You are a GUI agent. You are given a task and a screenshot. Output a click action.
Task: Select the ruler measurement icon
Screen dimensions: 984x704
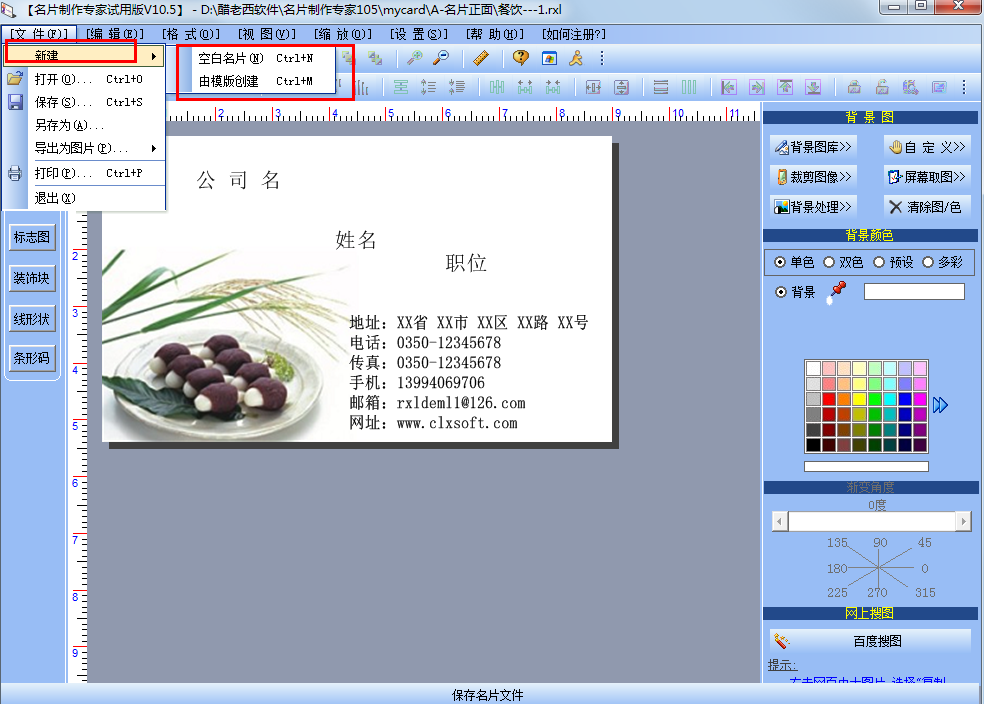(481, 58)
